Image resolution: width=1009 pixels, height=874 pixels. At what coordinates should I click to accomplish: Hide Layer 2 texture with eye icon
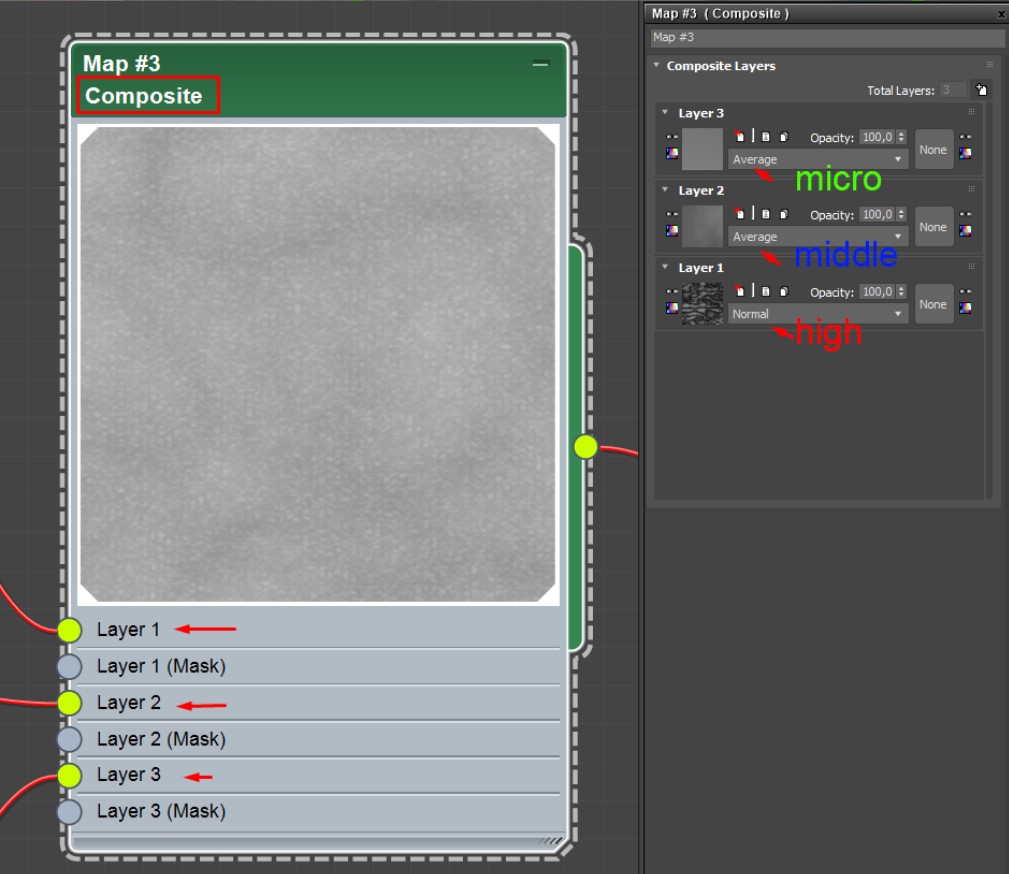coord(672,214)
